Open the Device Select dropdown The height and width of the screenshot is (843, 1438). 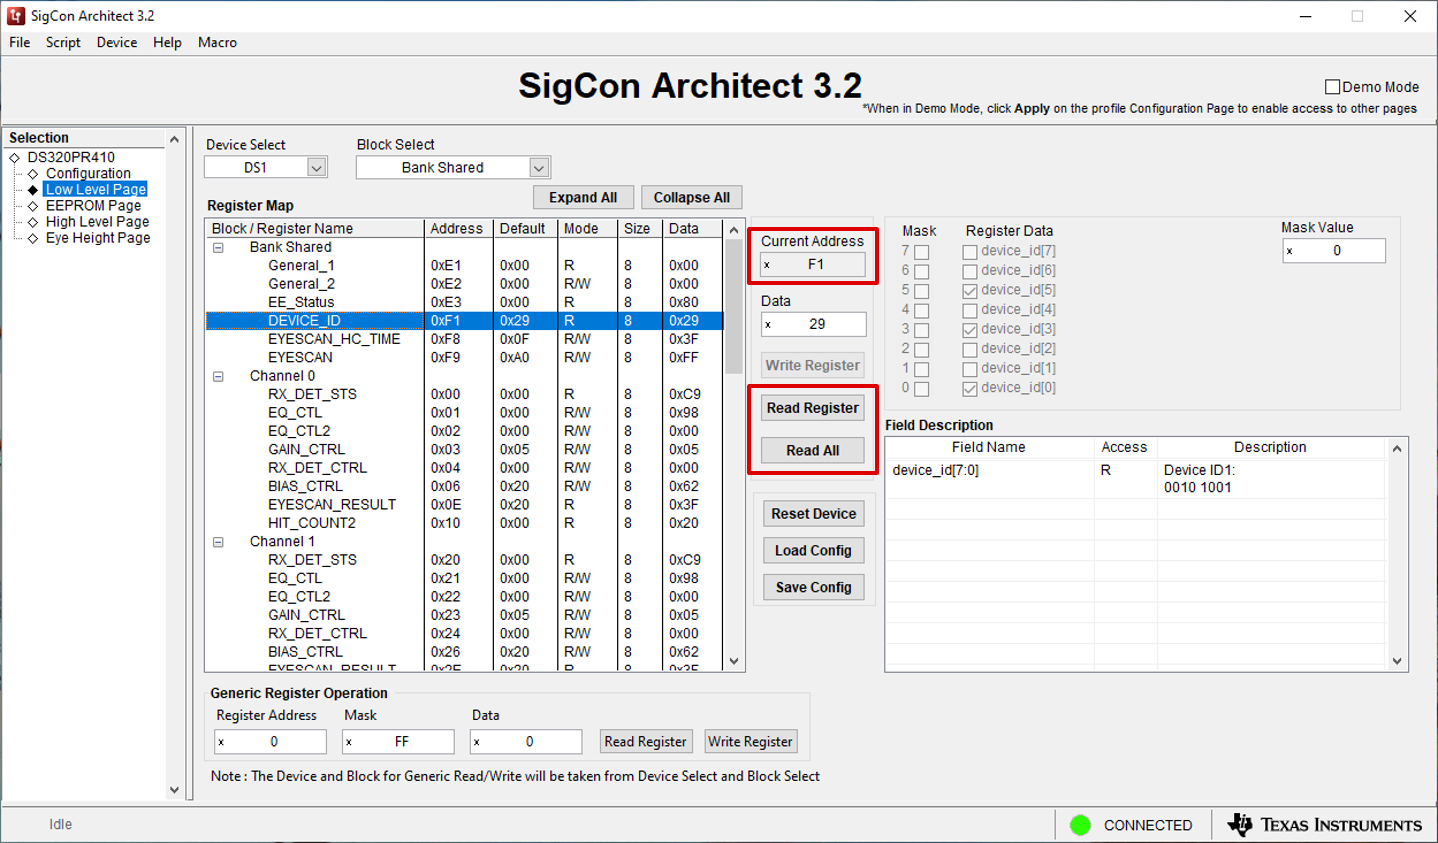coord(316,168)
